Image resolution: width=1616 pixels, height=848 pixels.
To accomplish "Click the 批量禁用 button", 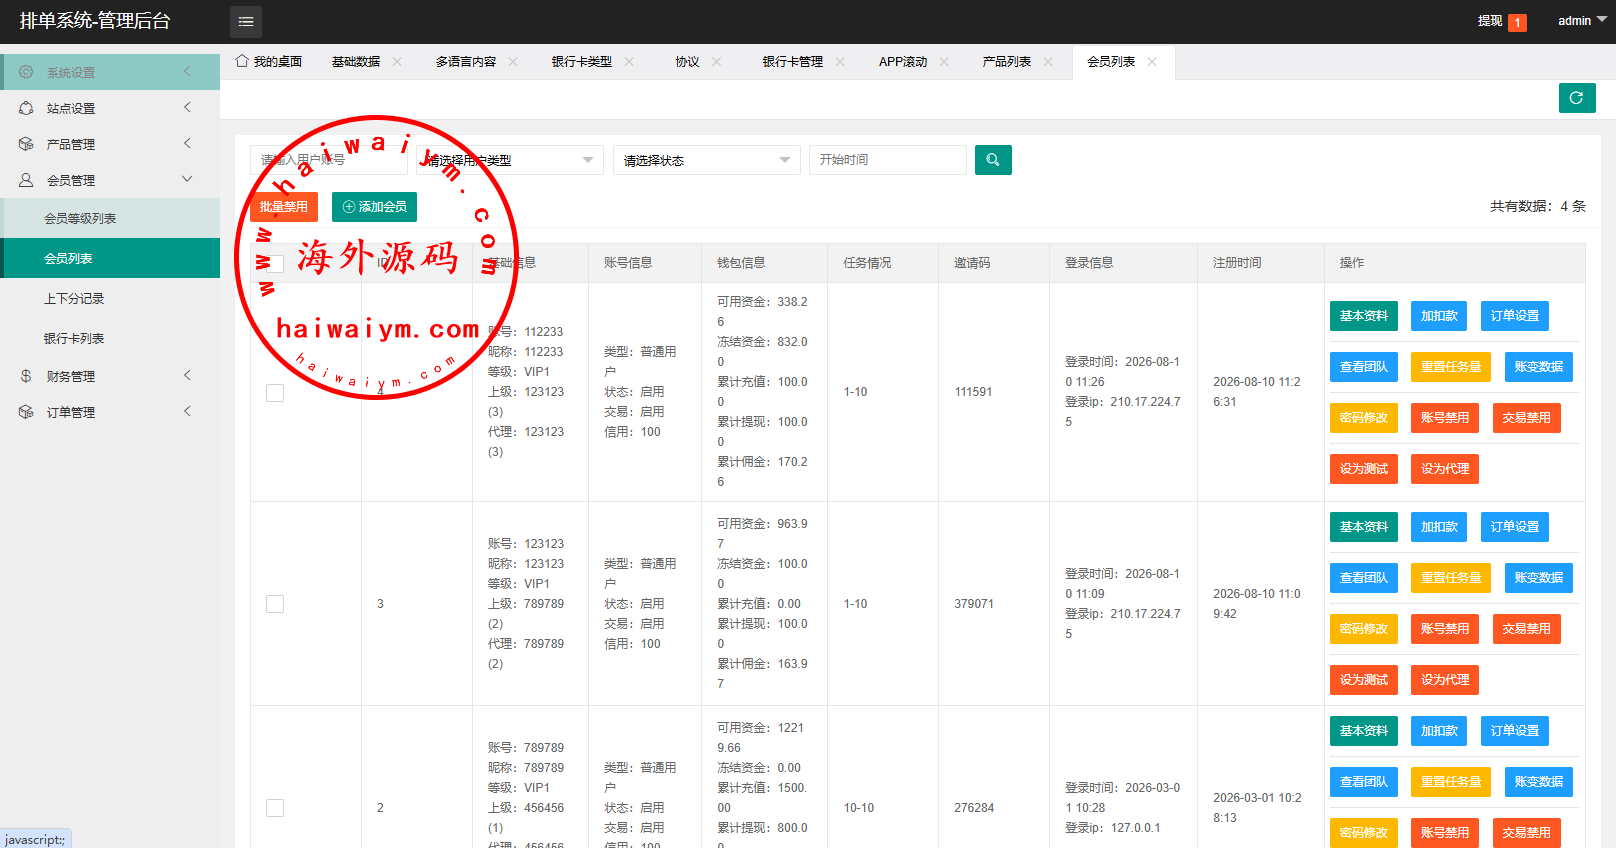I will [x=284, y=207].
